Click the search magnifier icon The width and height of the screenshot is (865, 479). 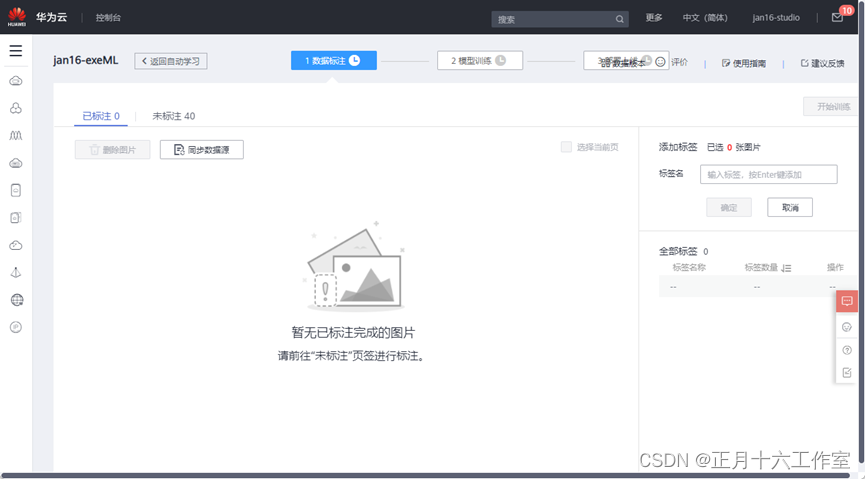pos(620,19)
